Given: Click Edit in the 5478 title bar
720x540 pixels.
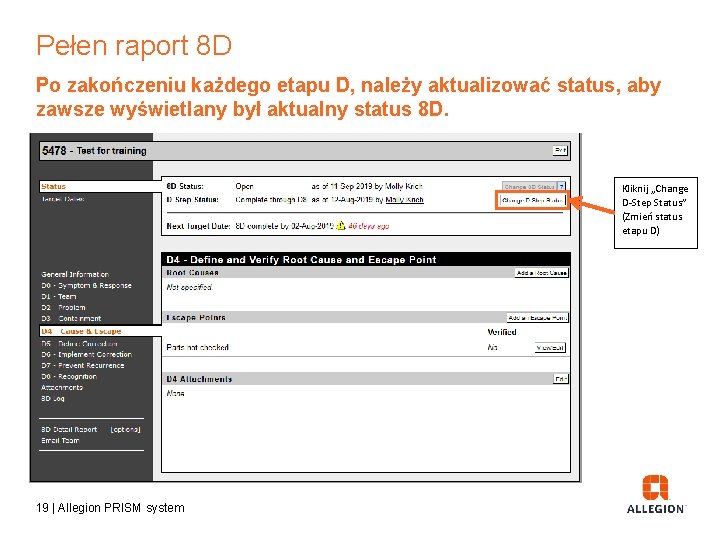Looking at the screenshot, I should [560, 151].
